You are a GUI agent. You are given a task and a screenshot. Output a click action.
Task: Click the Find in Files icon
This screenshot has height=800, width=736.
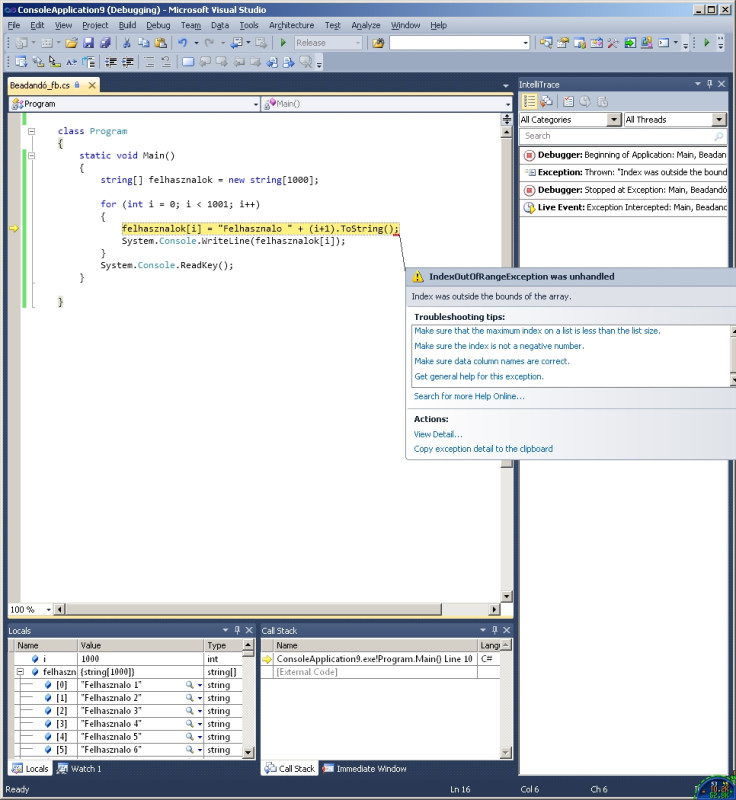pyautogui.click(x=378, y=43)
